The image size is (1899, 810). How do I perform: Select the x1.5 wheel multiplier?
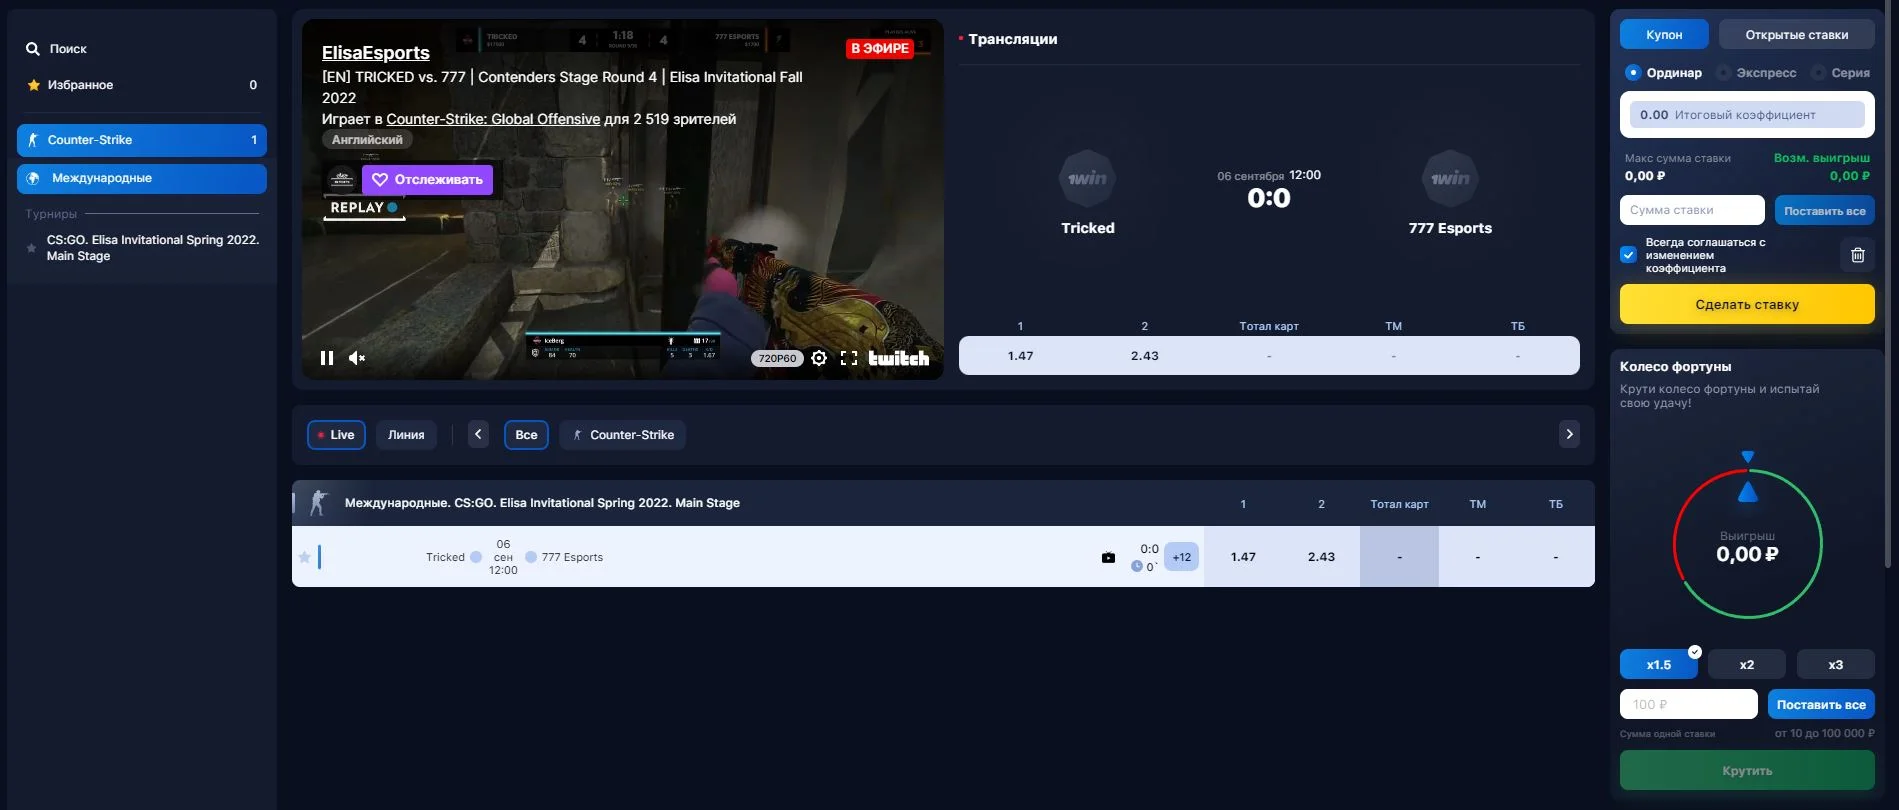pos(1659,665)
